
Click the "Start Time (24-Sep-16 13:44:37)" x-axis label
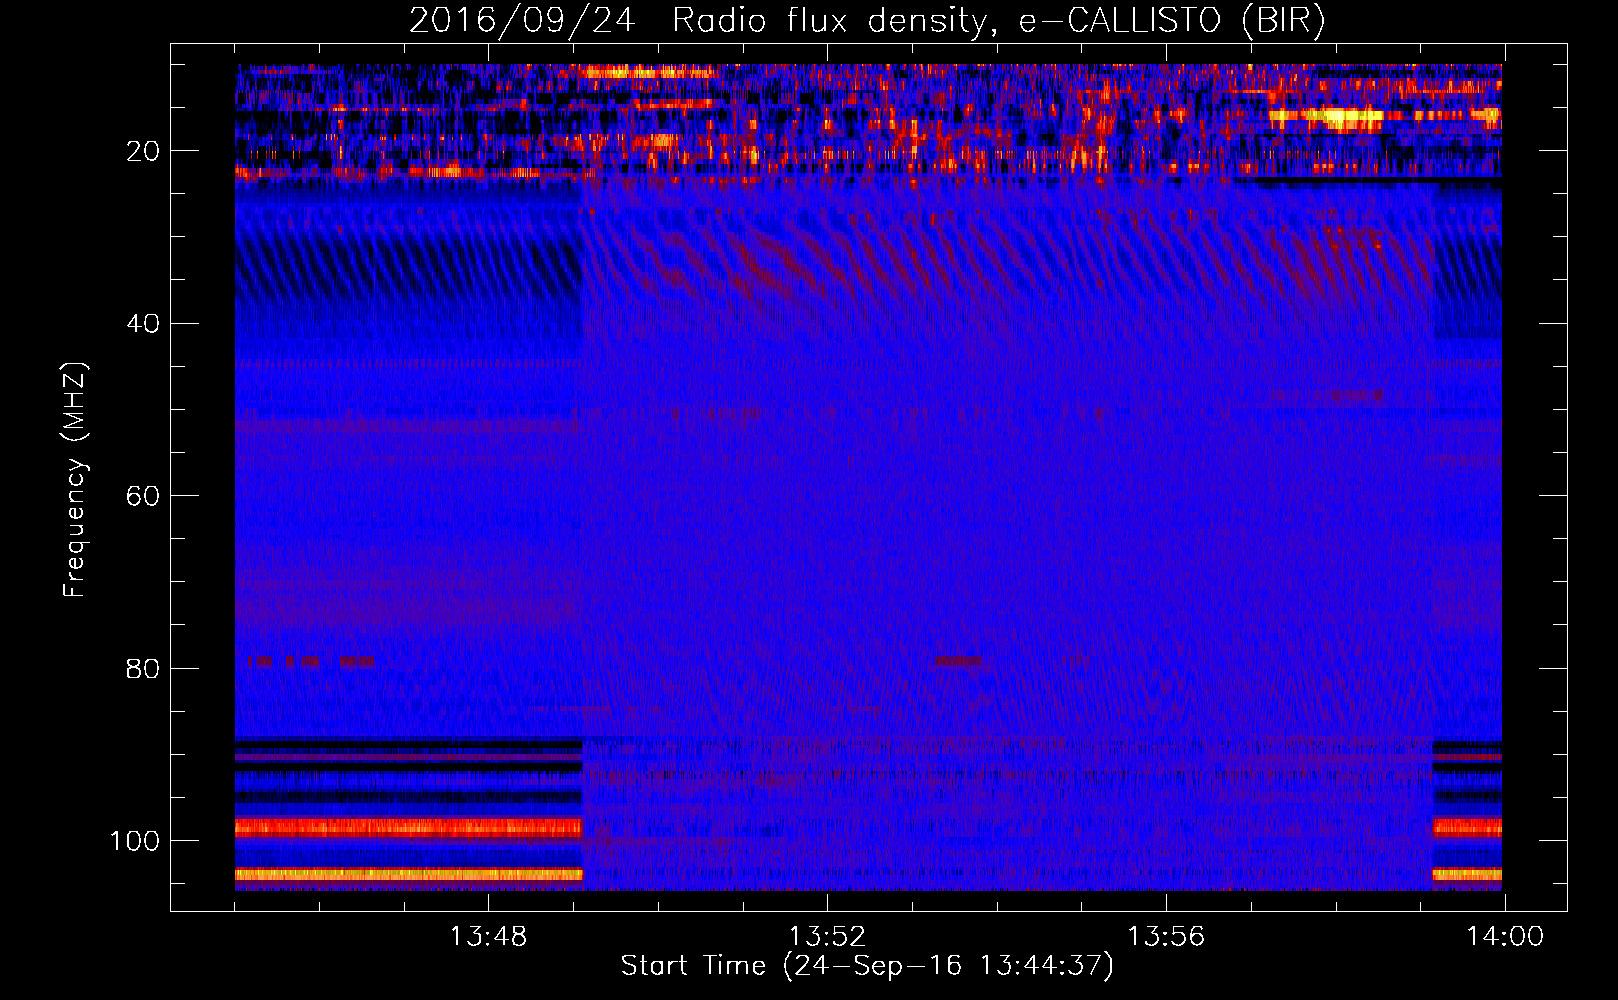point(867,966)
